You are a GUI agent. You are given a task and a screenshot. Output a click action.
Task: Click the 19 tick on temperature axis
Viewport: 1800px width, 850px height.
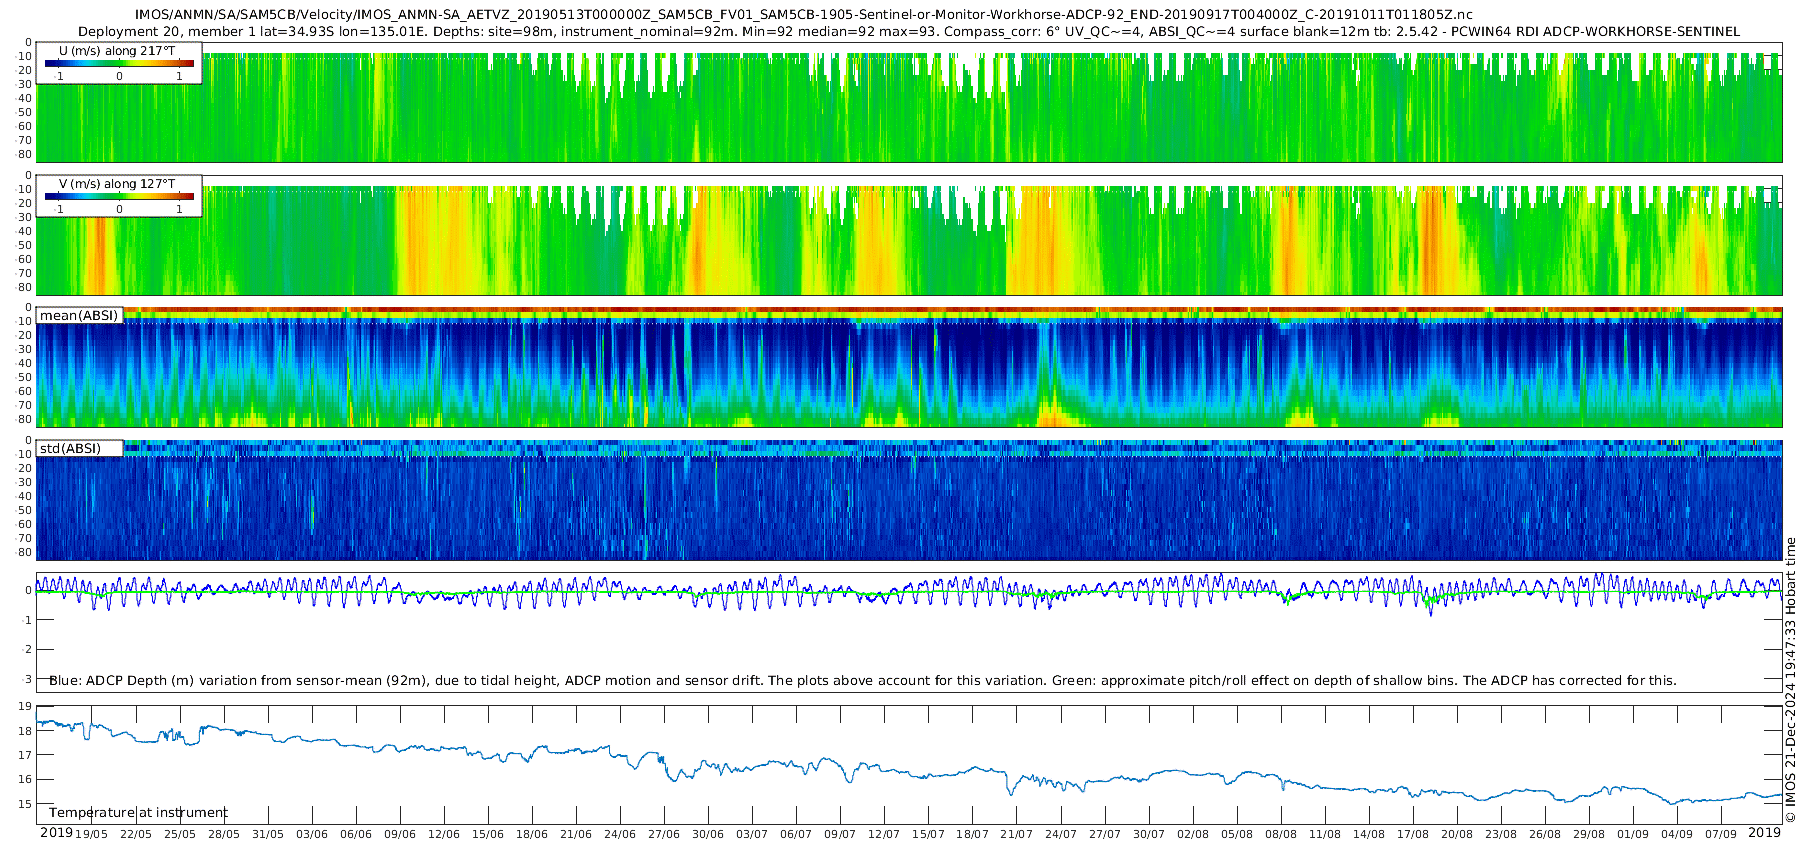click(x=26, y=707)
